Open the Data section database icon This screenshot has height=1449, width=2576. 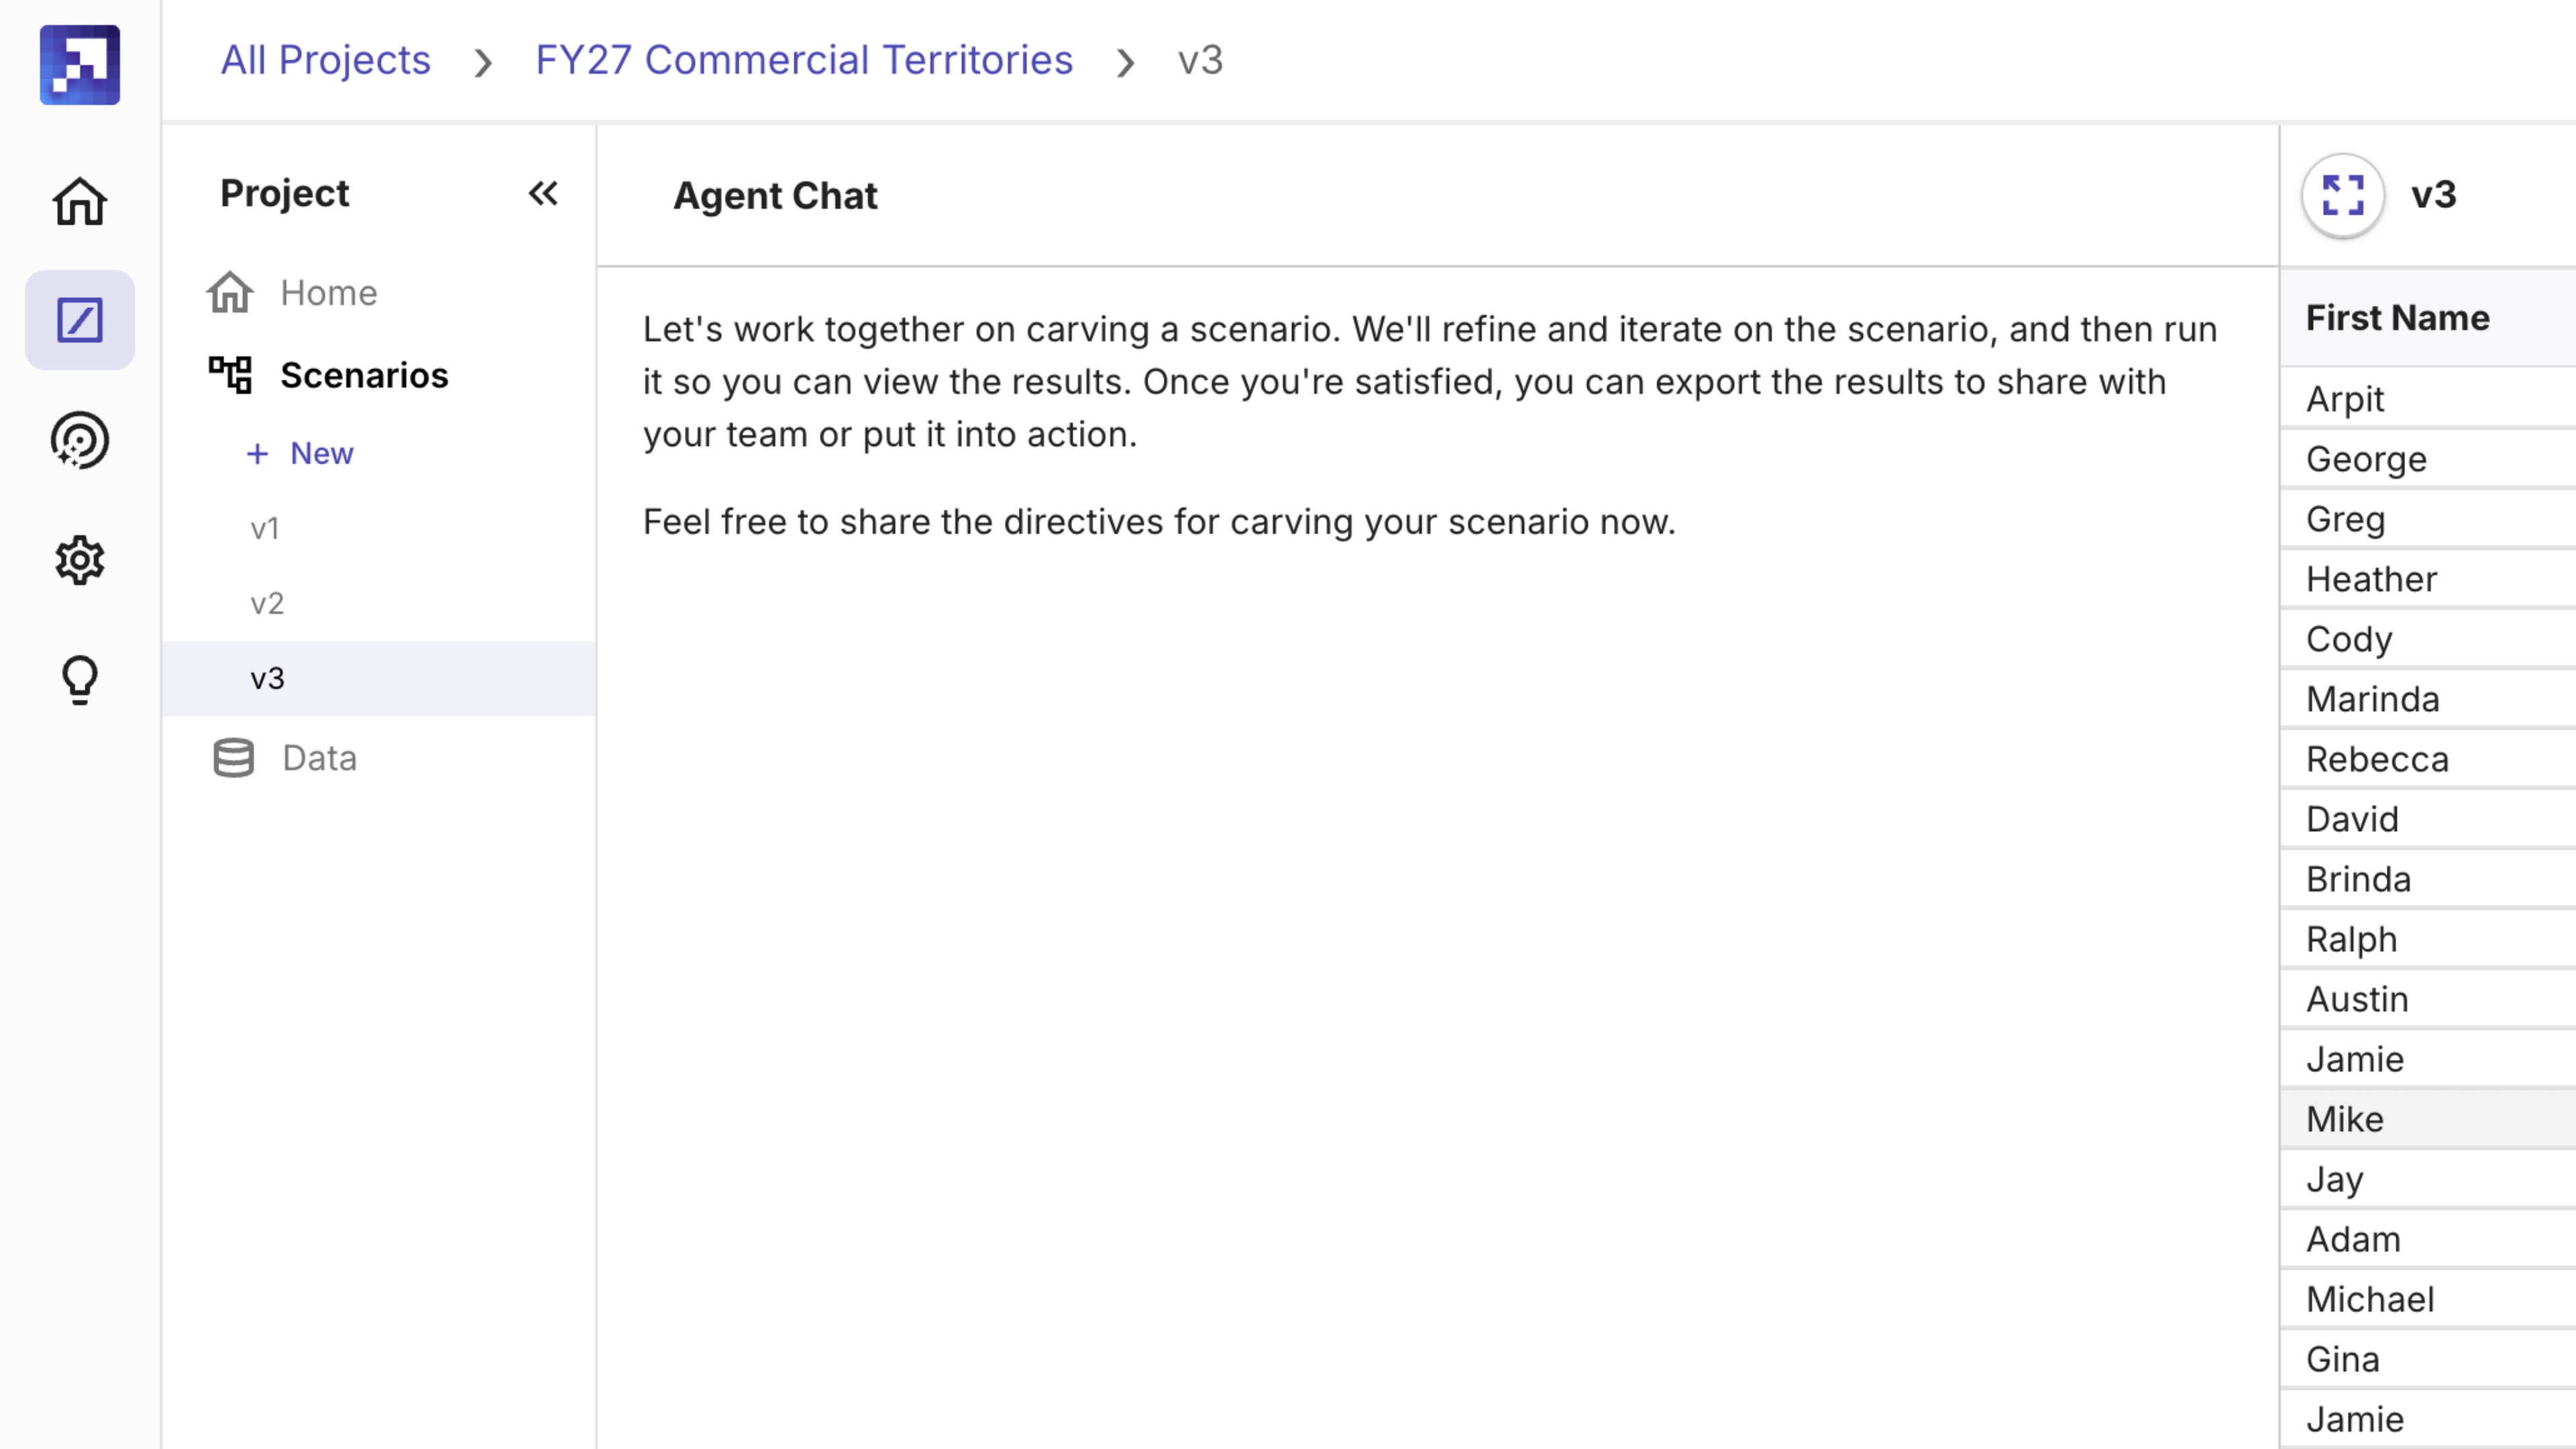(232, 757)
